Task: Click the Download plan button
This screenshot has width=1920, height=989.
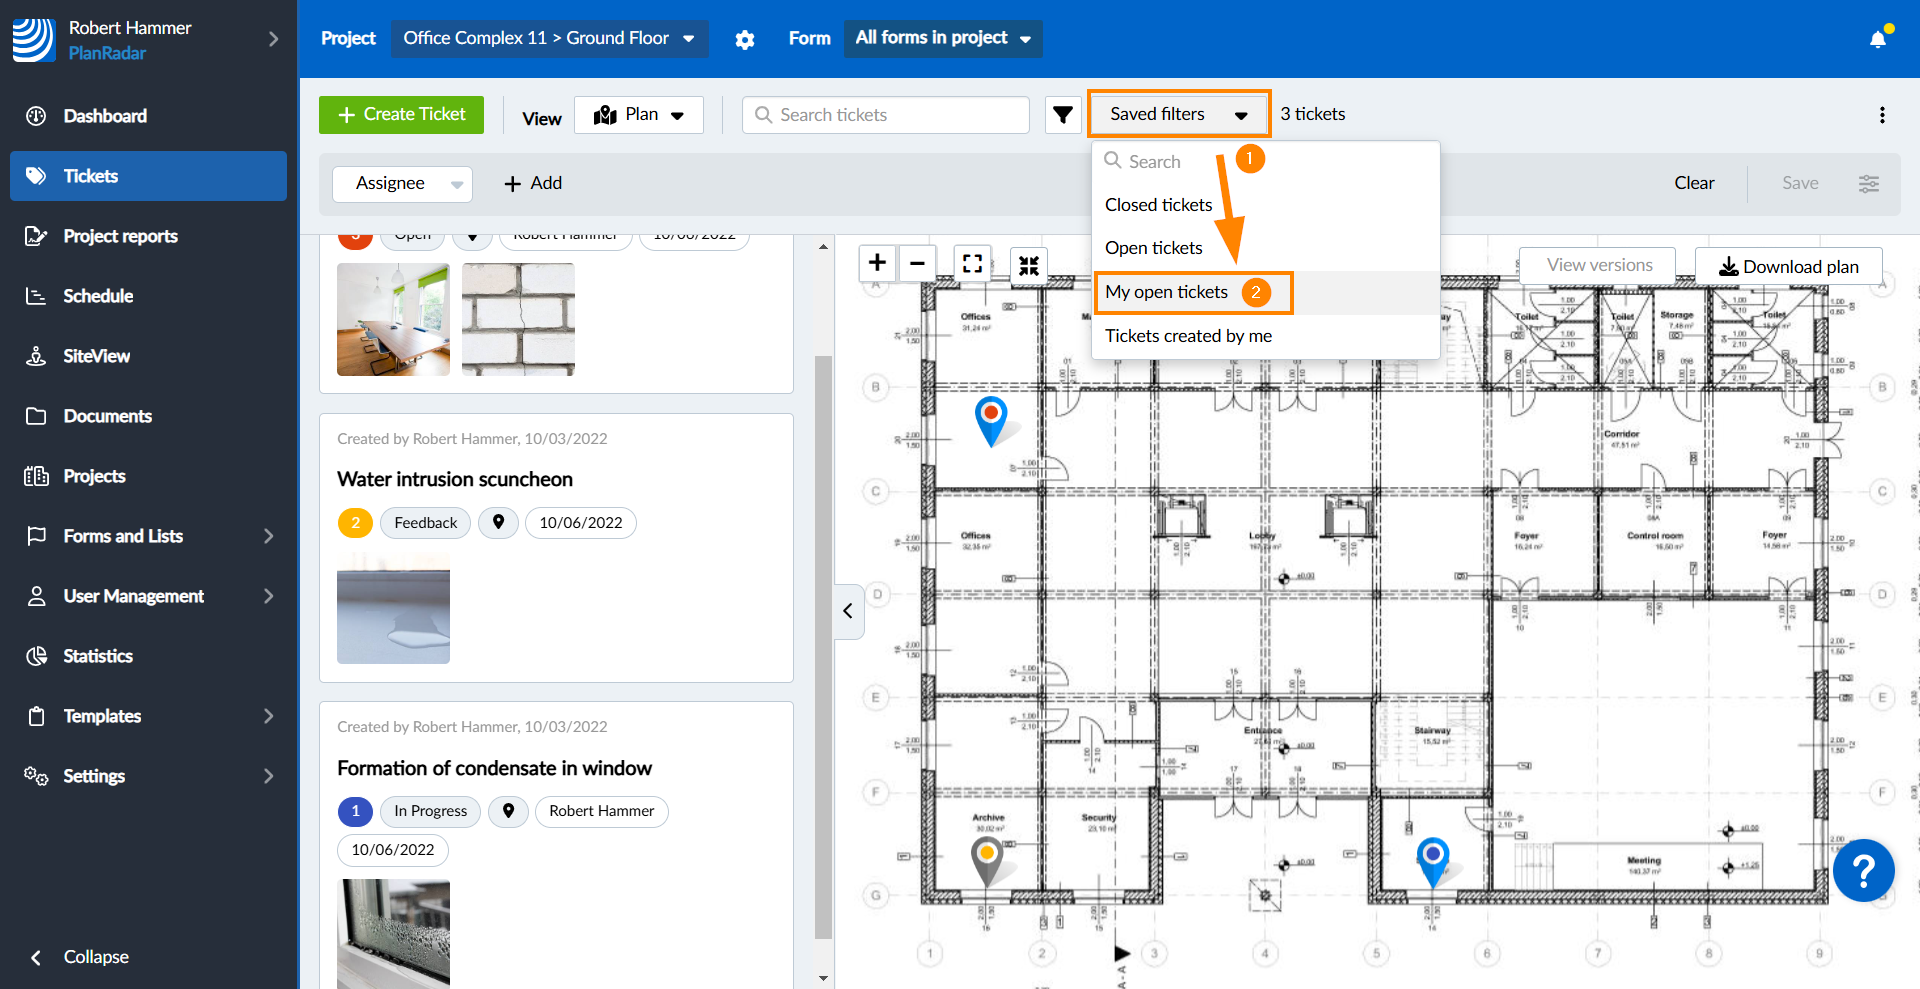Action: point(1788,267)
